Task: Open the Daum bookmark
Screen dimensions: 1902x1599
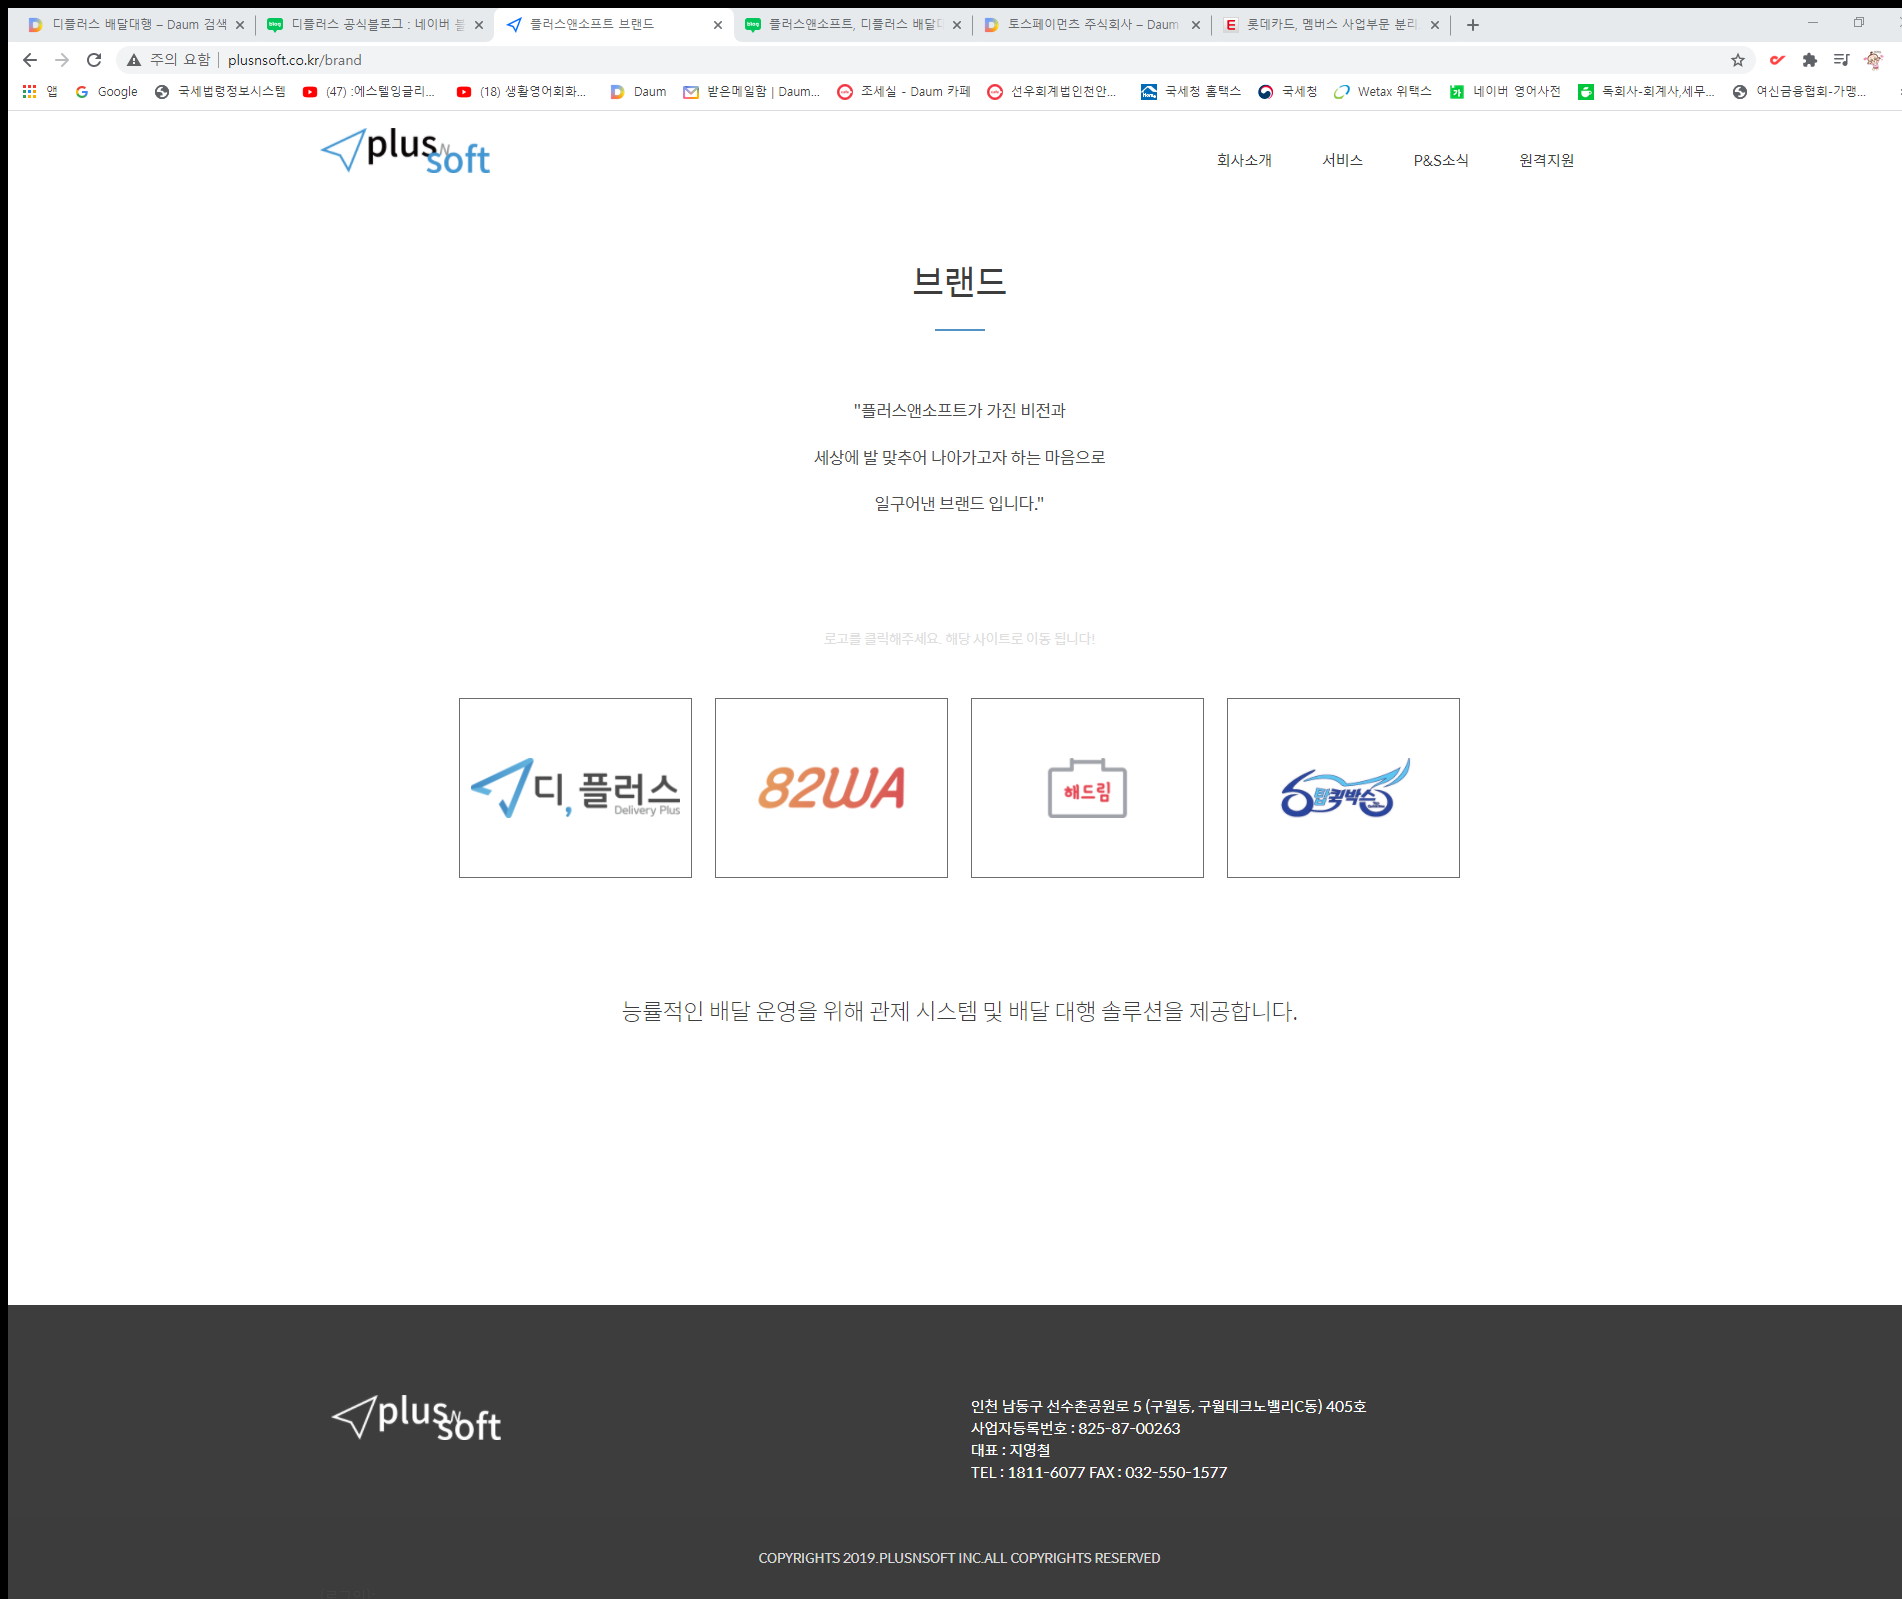Action: [x=638, y=91]
